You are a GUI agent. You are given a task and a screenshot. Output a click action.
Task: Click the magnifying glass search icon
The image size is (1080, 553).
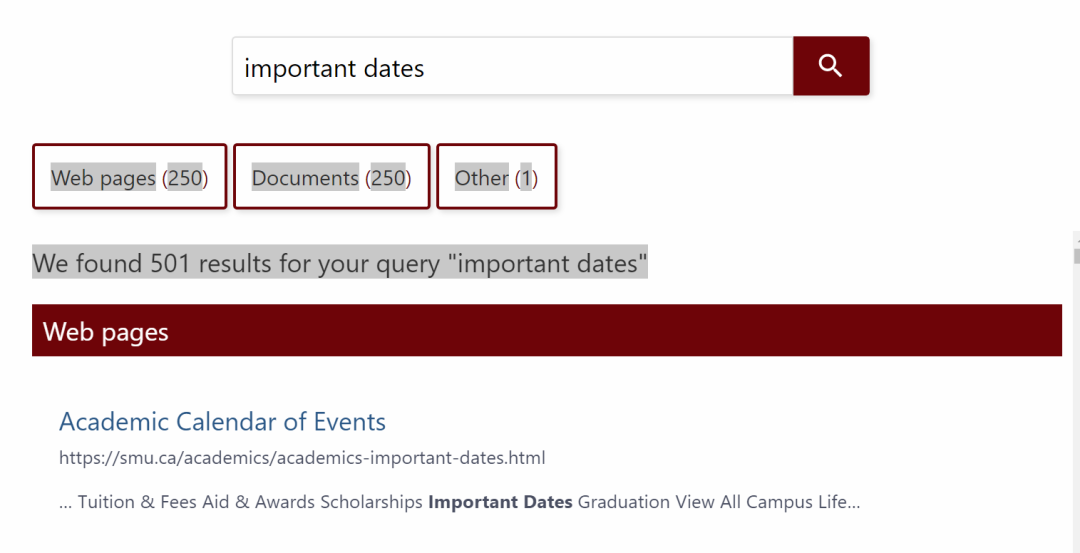tap(830, 66)
